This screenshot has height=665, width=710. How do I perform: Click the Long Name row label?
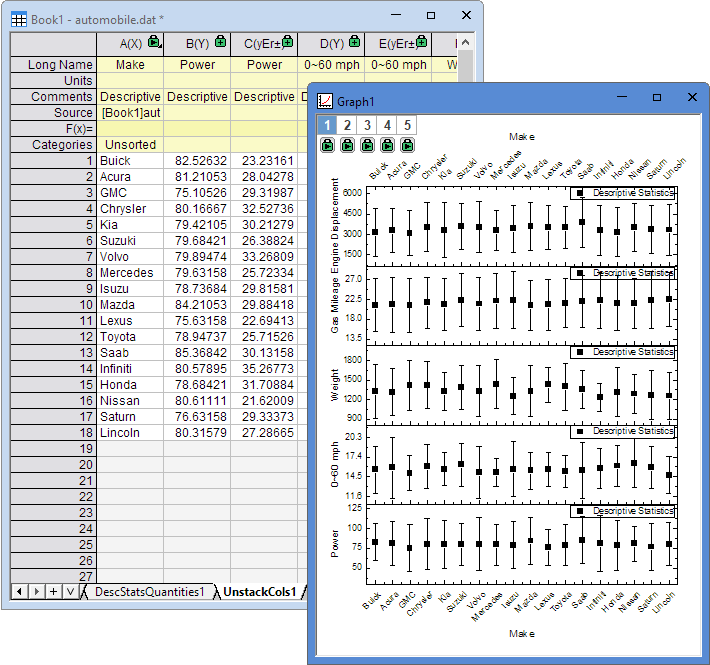pyautogui.click(x=53, y=65)
